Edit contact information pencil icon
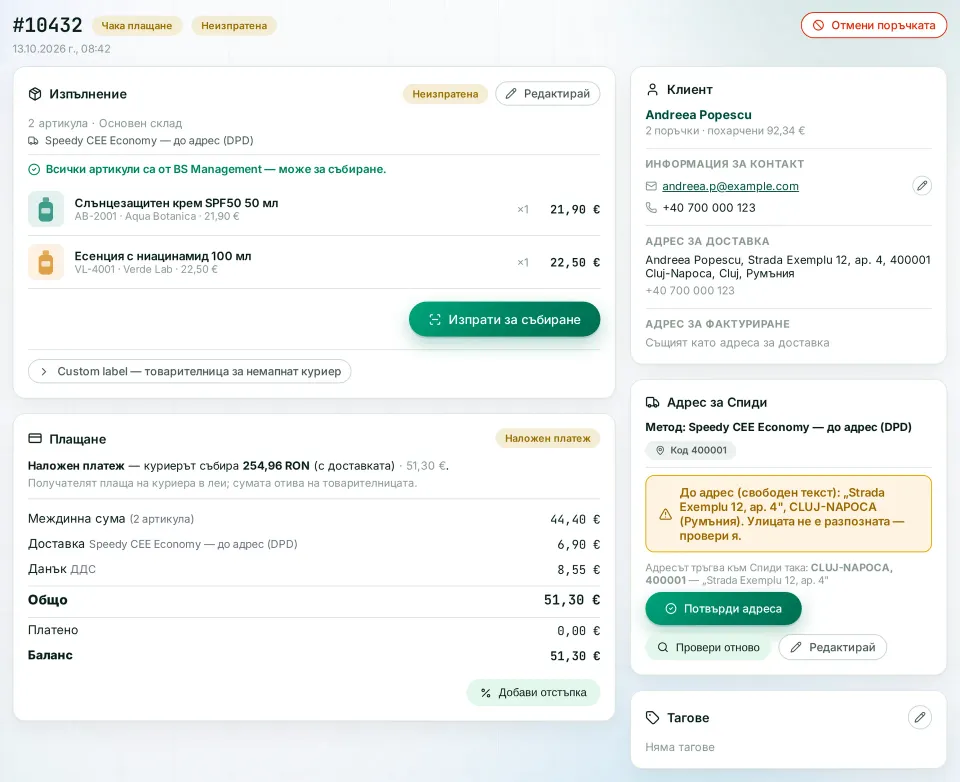Viewport: 960px width, 782px height. click(921, 186)
